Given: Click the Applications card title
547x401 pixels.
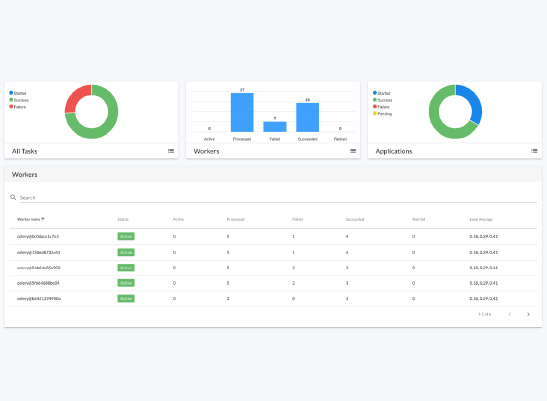Looking at the screenshot, I should pyautogui.click(x=394, y=151).
